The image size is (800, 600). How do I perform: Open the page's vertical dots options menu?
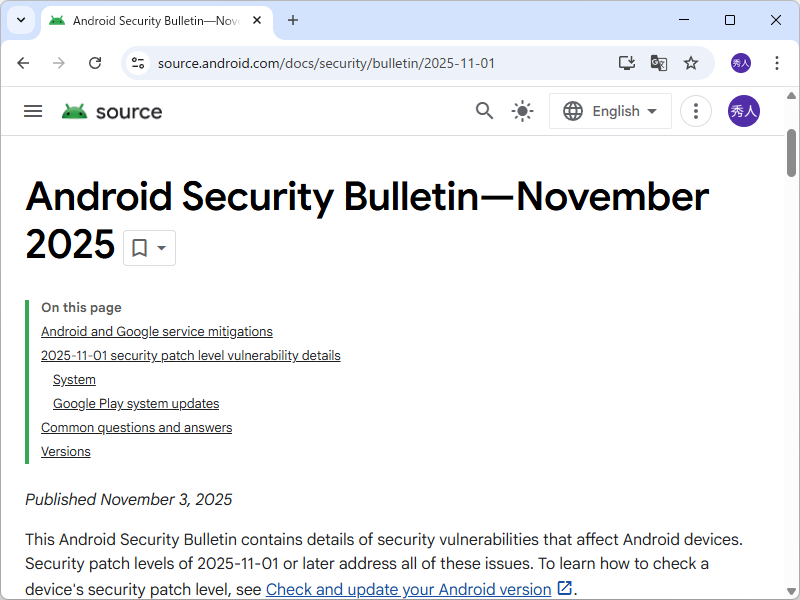pos(695,111)
